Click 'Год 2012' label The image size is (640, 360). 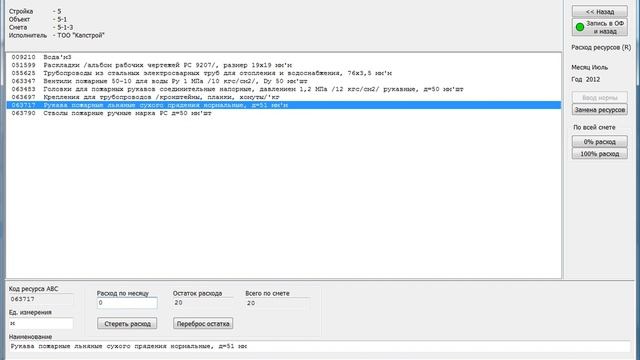coord(586,79)
